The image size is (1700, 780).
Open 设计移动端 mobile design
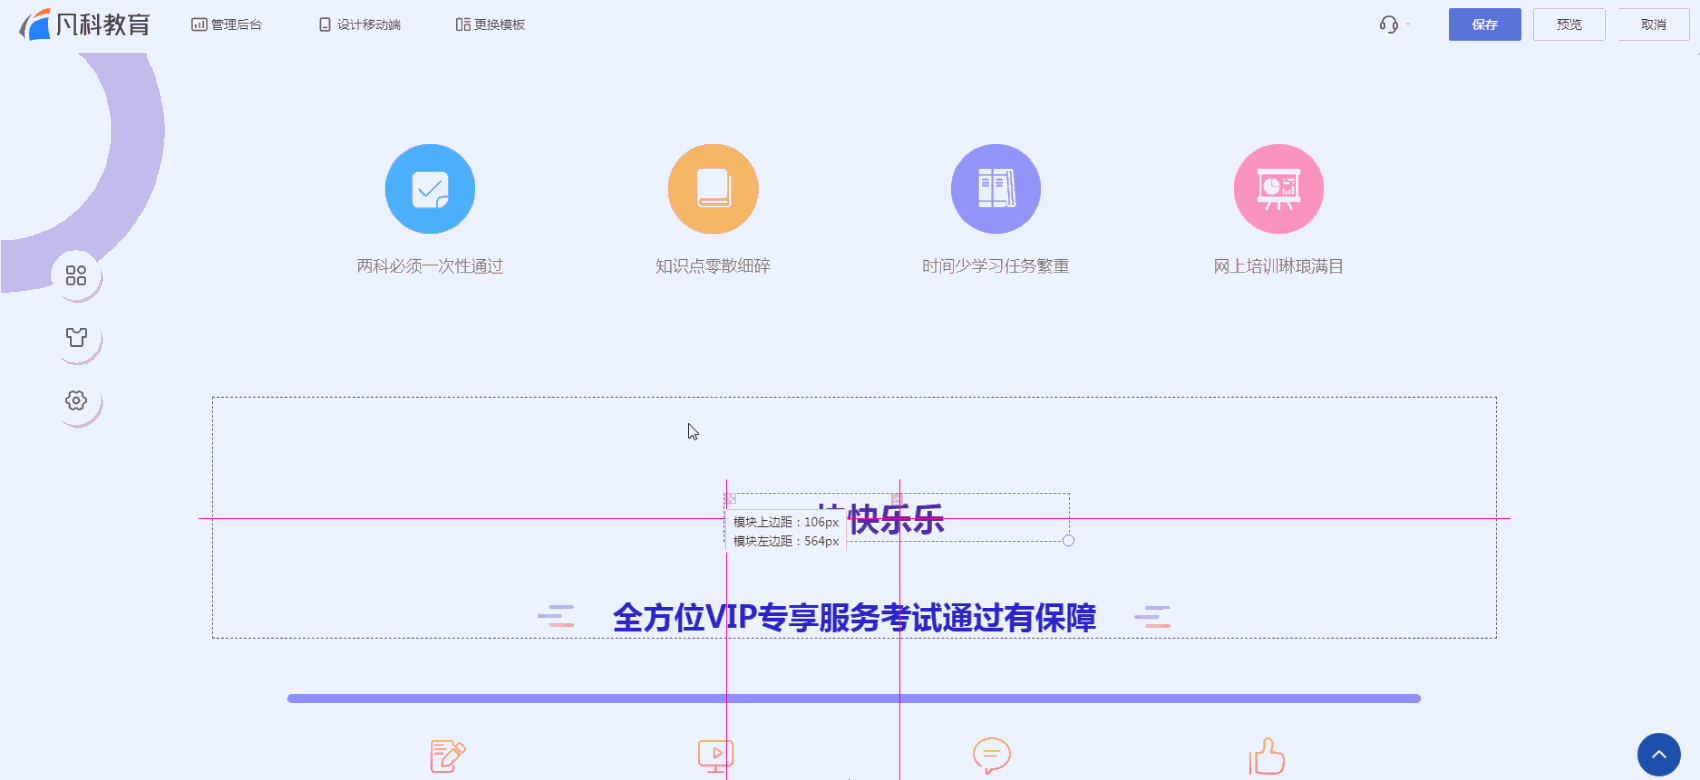click(x=360, y=25)
